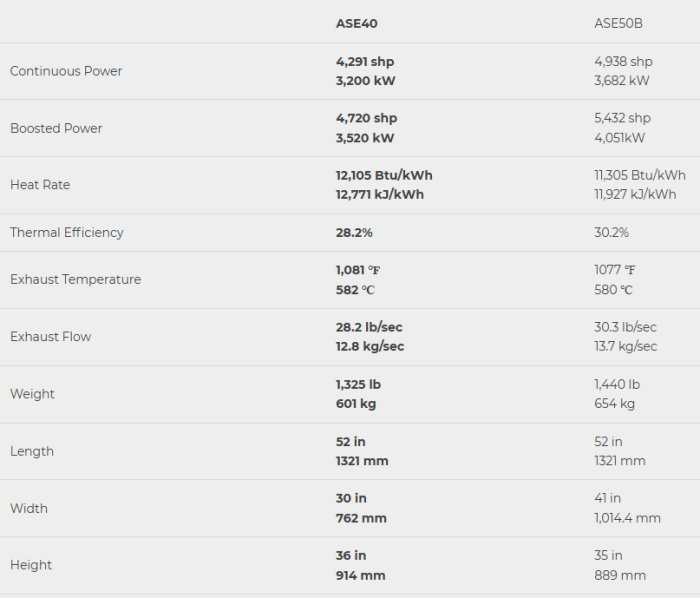Select the 12,105 Btu/kWh heat rate value
This screenshot has height=598, width=700.
click(384, 175)
